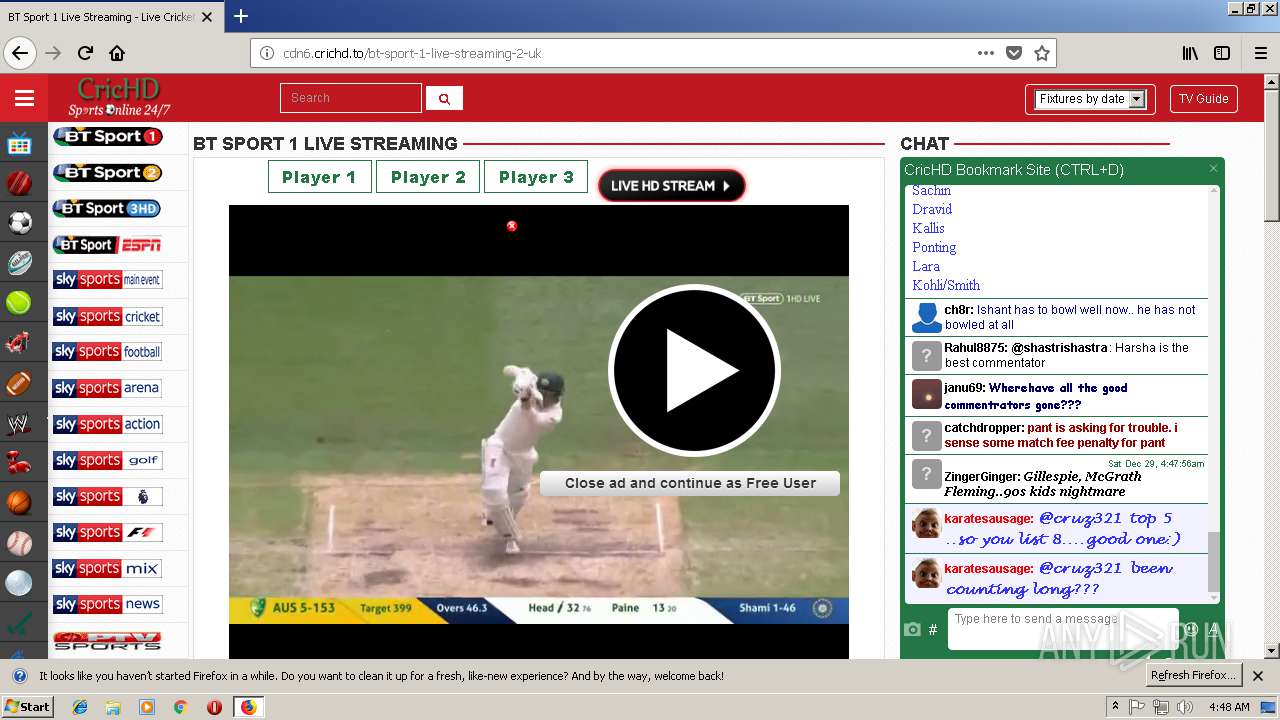
Task: Click the Refresh Firefox button
Action: [1193, 675]
